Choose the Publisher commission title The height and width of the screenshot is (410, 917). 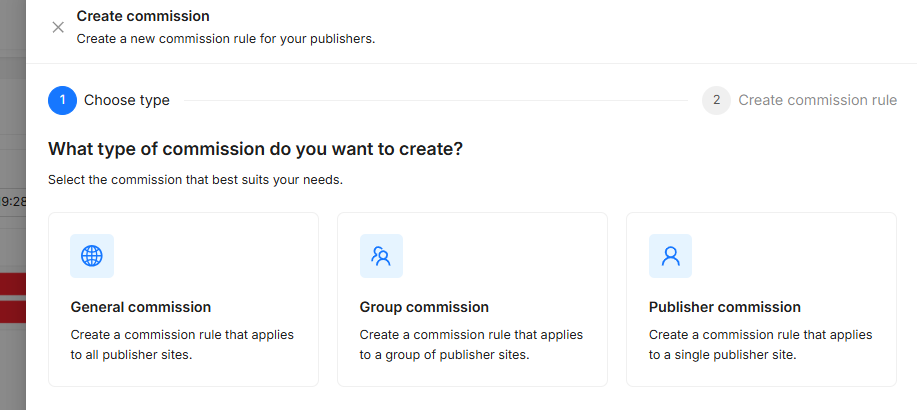pyautogui.click(x=725, y=307)
